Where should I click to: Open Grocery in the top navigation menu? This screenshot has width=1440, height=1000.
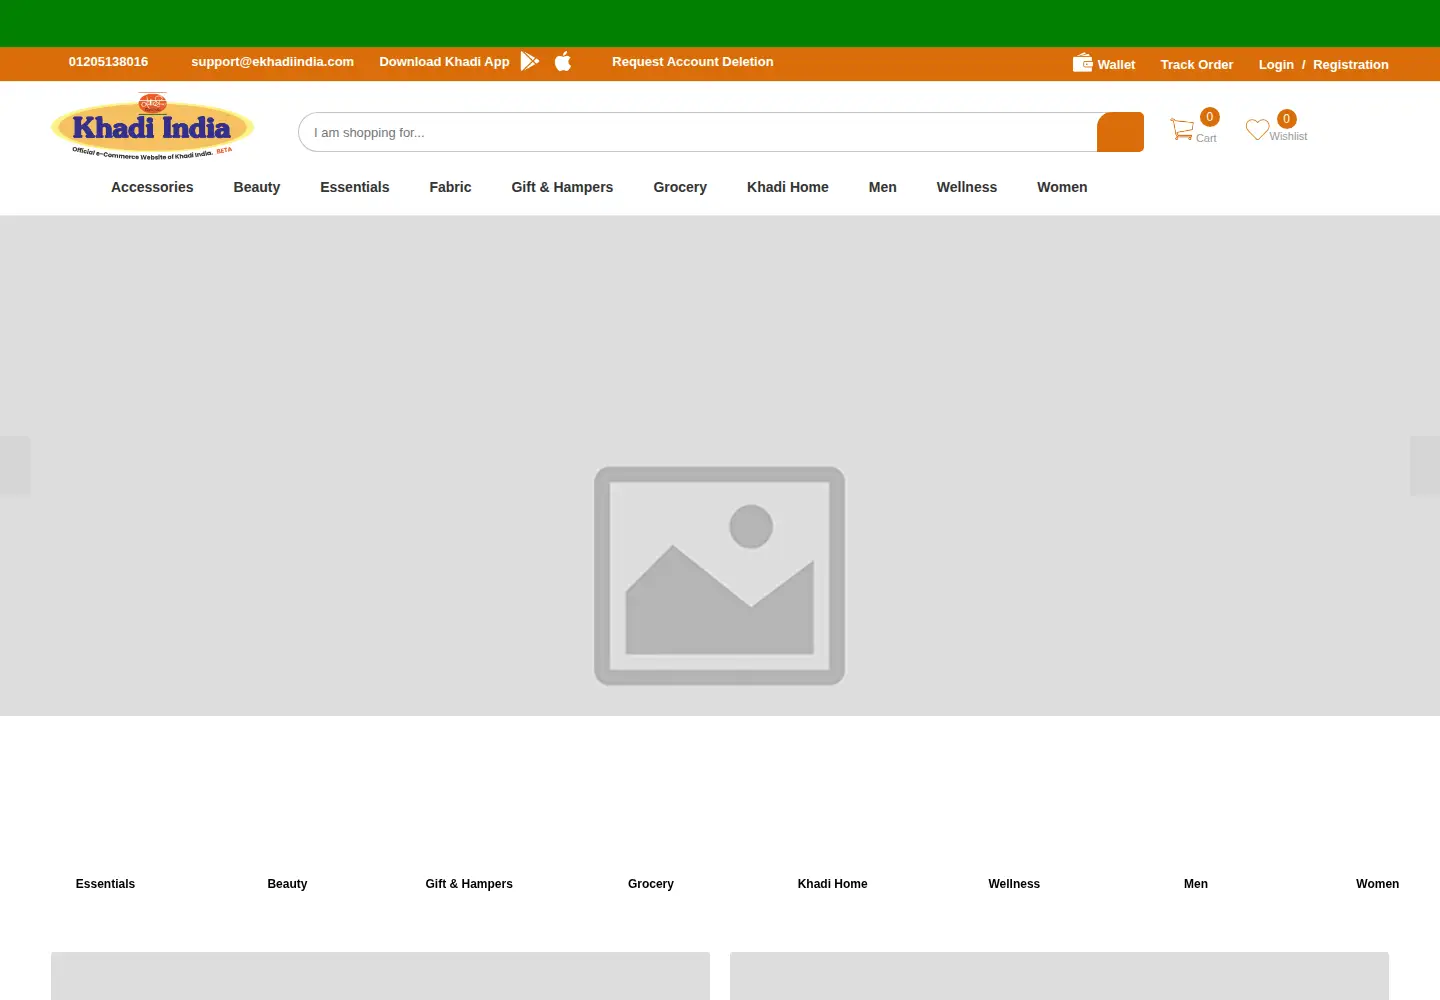[x=680, y=187]
